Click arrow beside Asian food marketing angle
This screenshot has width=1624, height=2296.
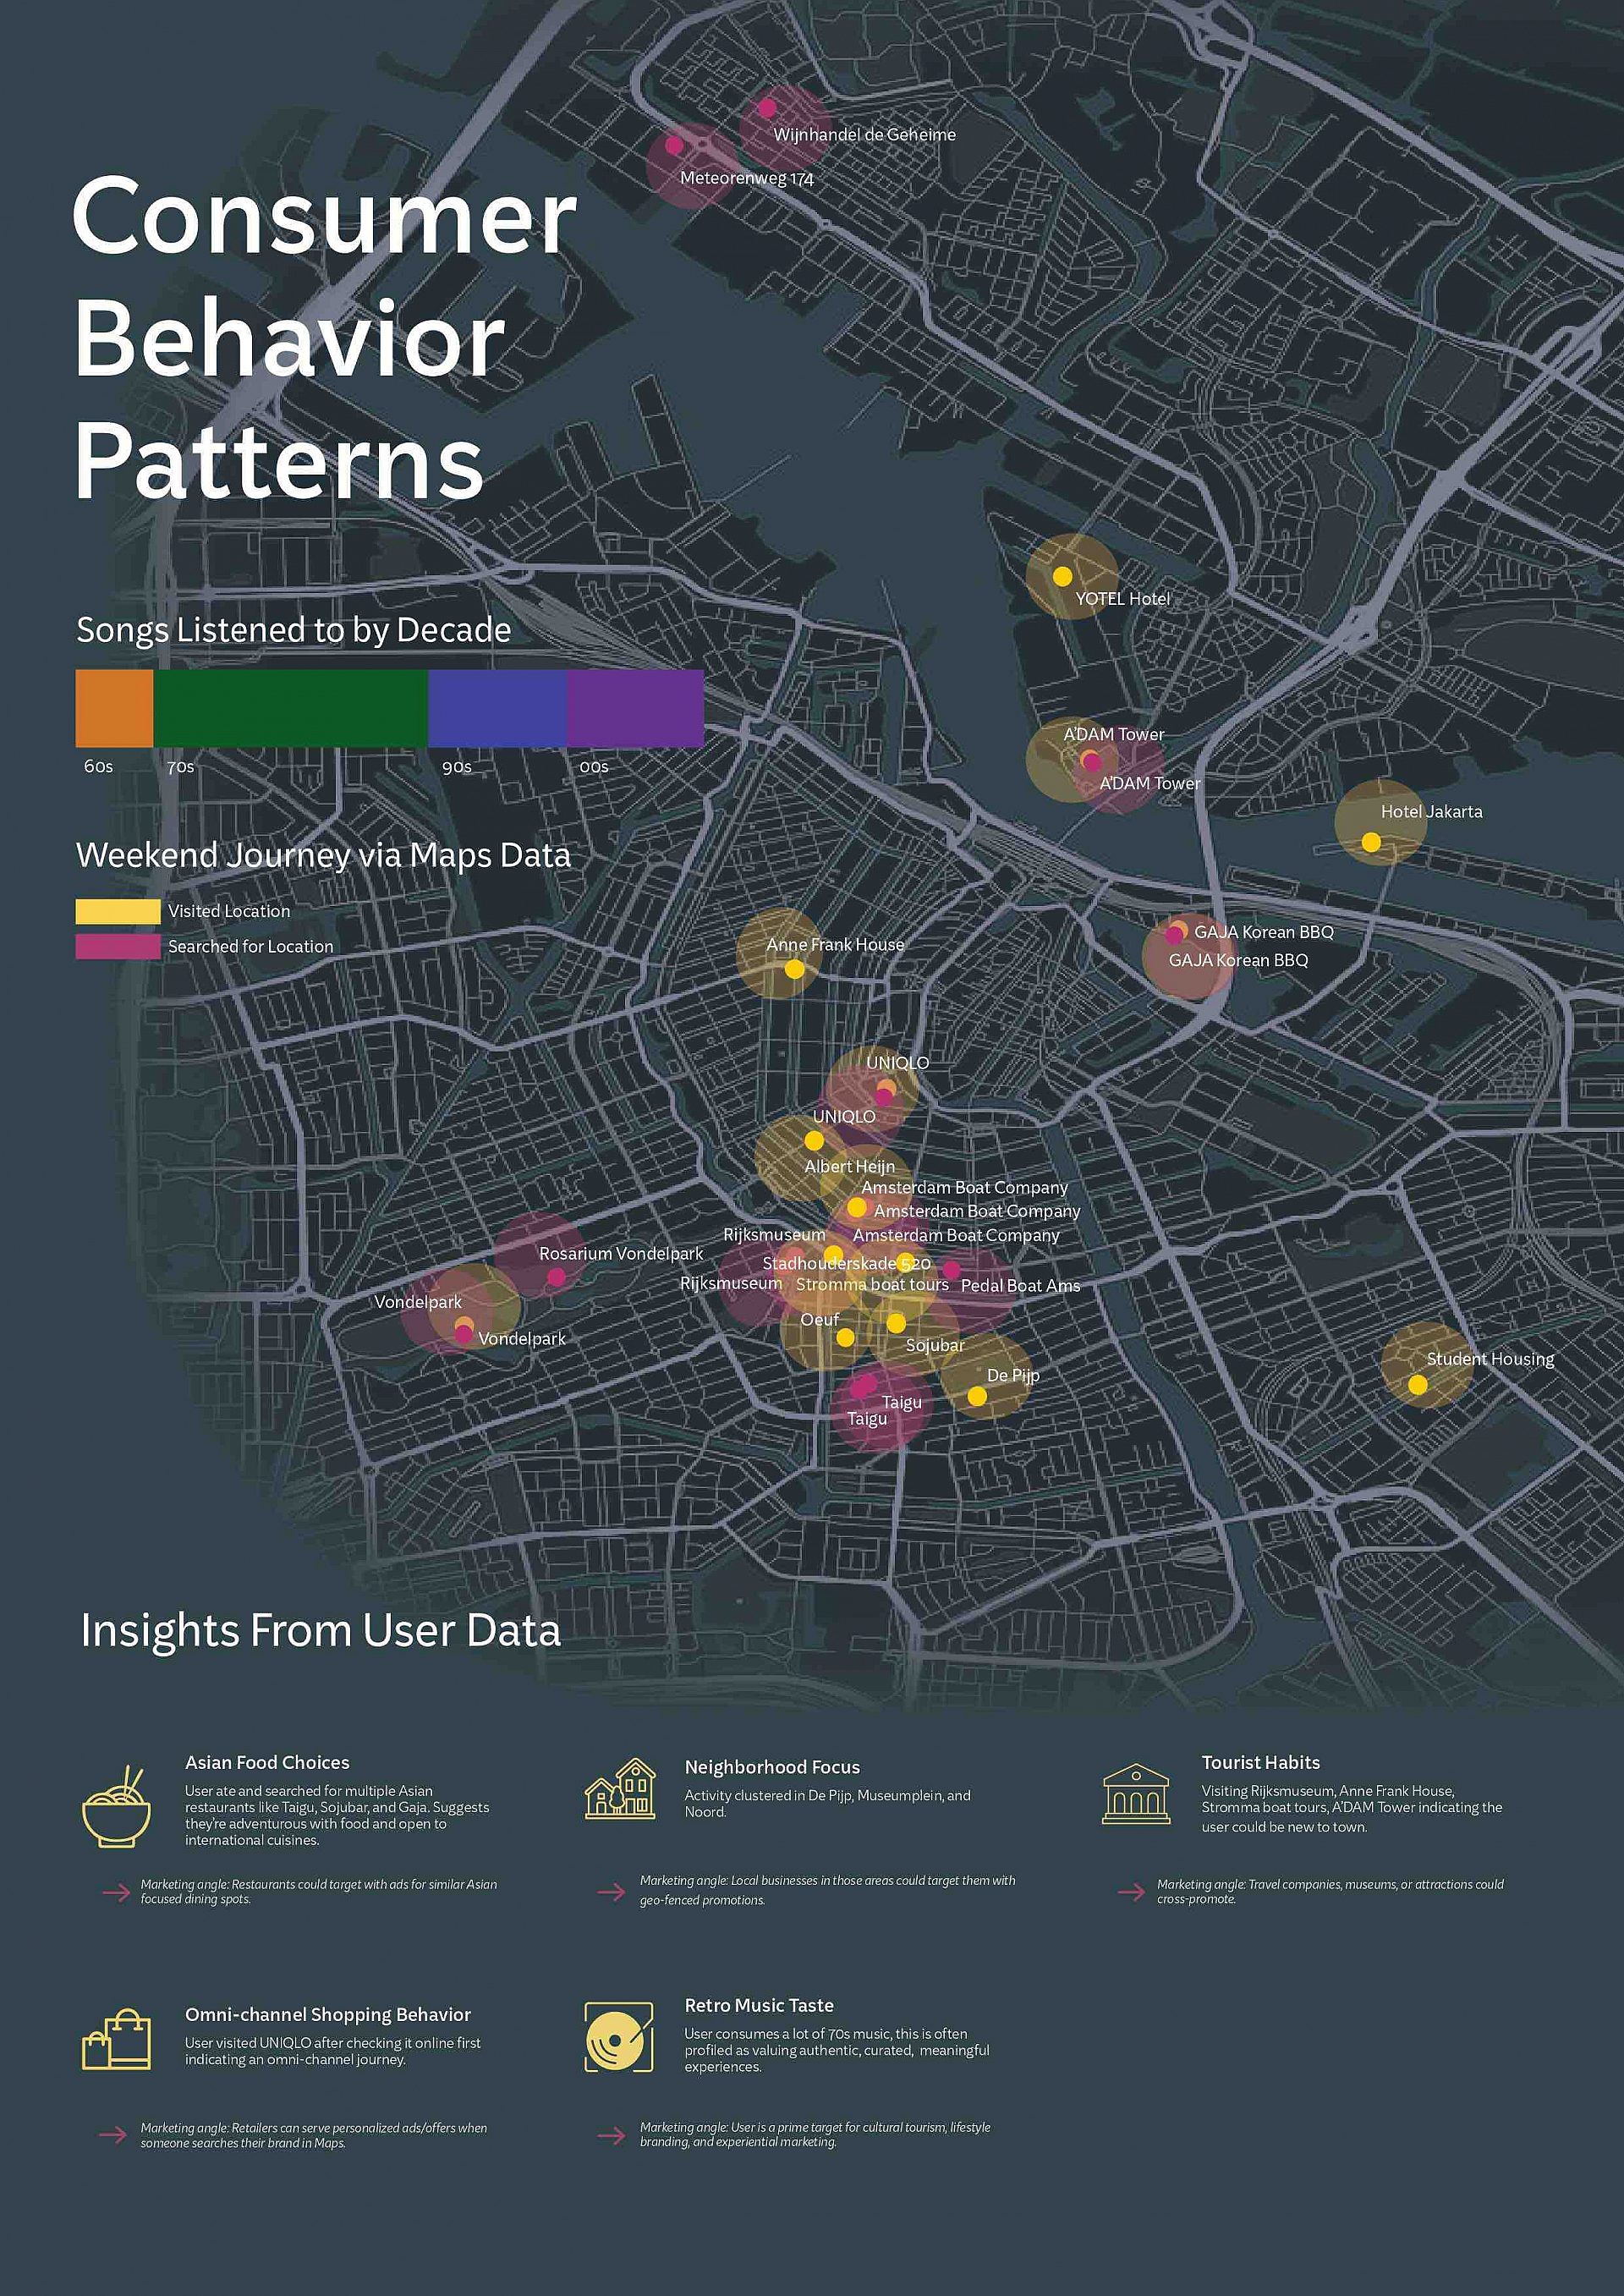point(116,1892)
